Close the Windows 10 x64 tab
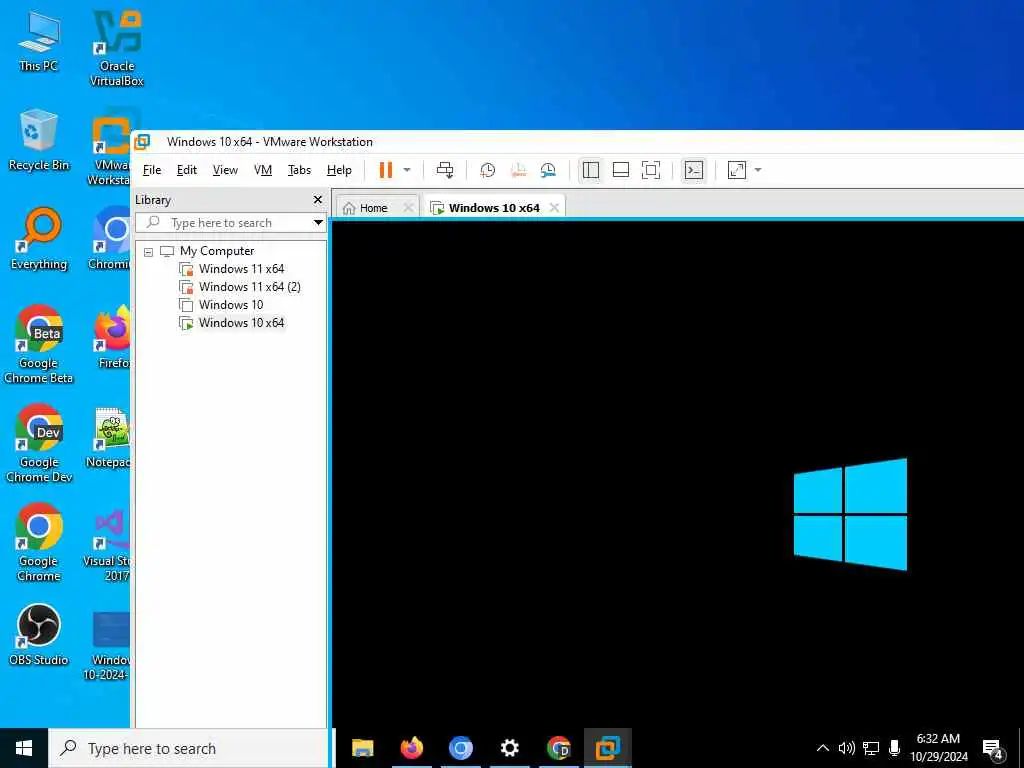This screenshot has width=1024, height=768. 554,208
